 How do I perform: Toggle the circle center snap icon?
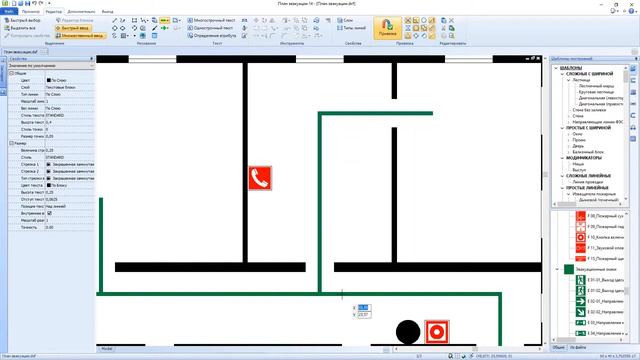(x=424, y=20)
